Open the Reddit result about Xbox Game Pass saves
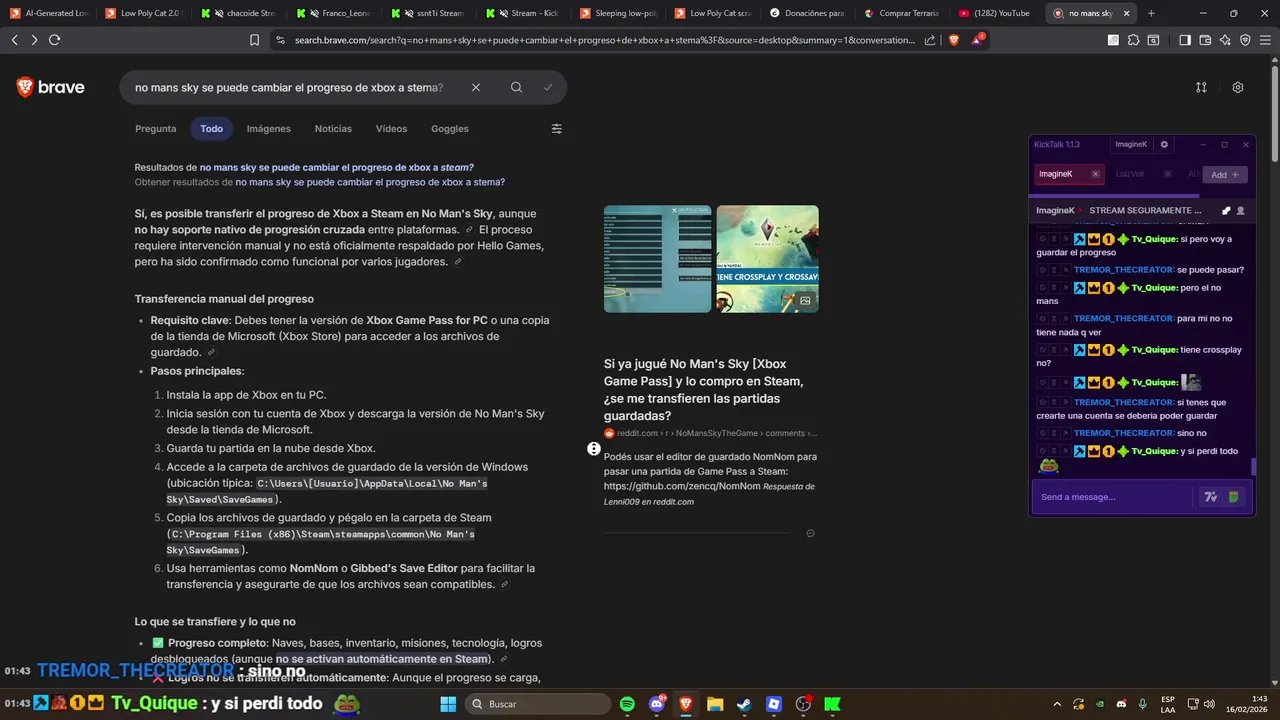 [x=704, y=390]
